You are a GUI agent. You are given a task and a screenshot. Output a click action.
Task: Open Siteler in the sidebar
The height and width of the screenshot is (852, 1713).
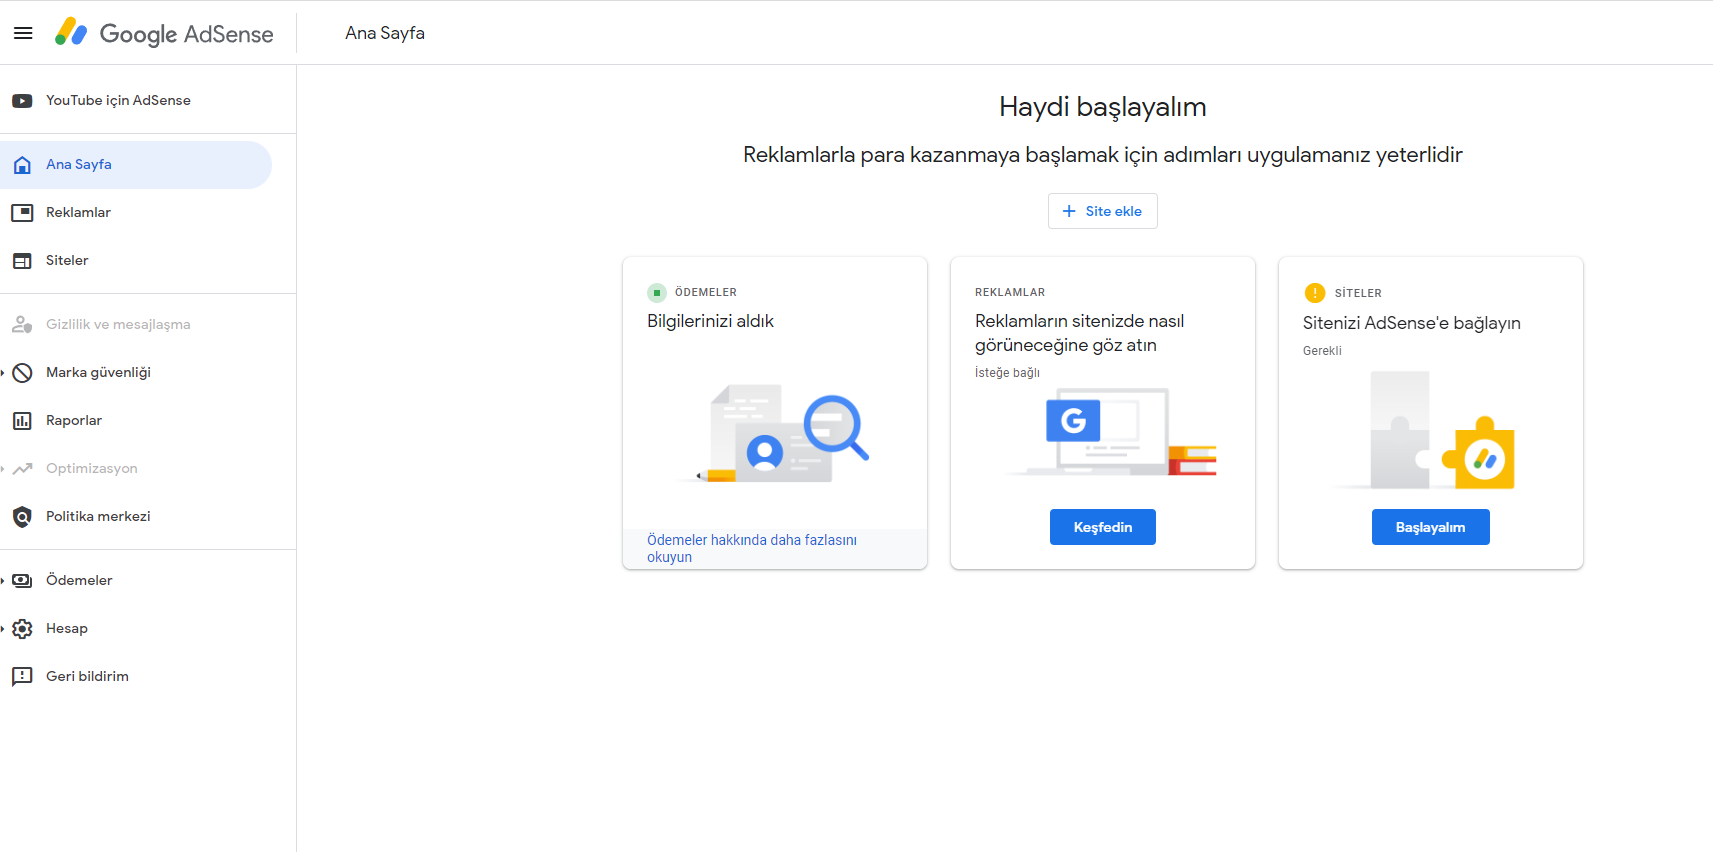[x=136, y=261]
